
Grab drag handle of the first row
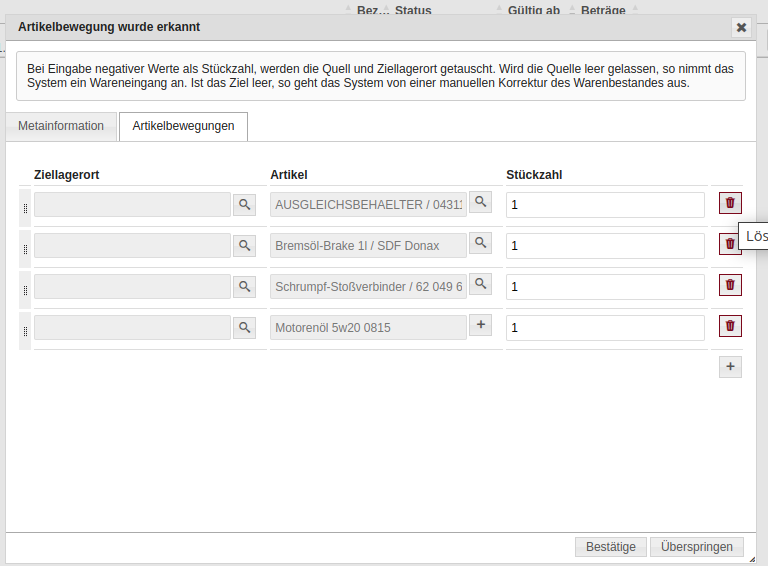[x=25, y=206]
